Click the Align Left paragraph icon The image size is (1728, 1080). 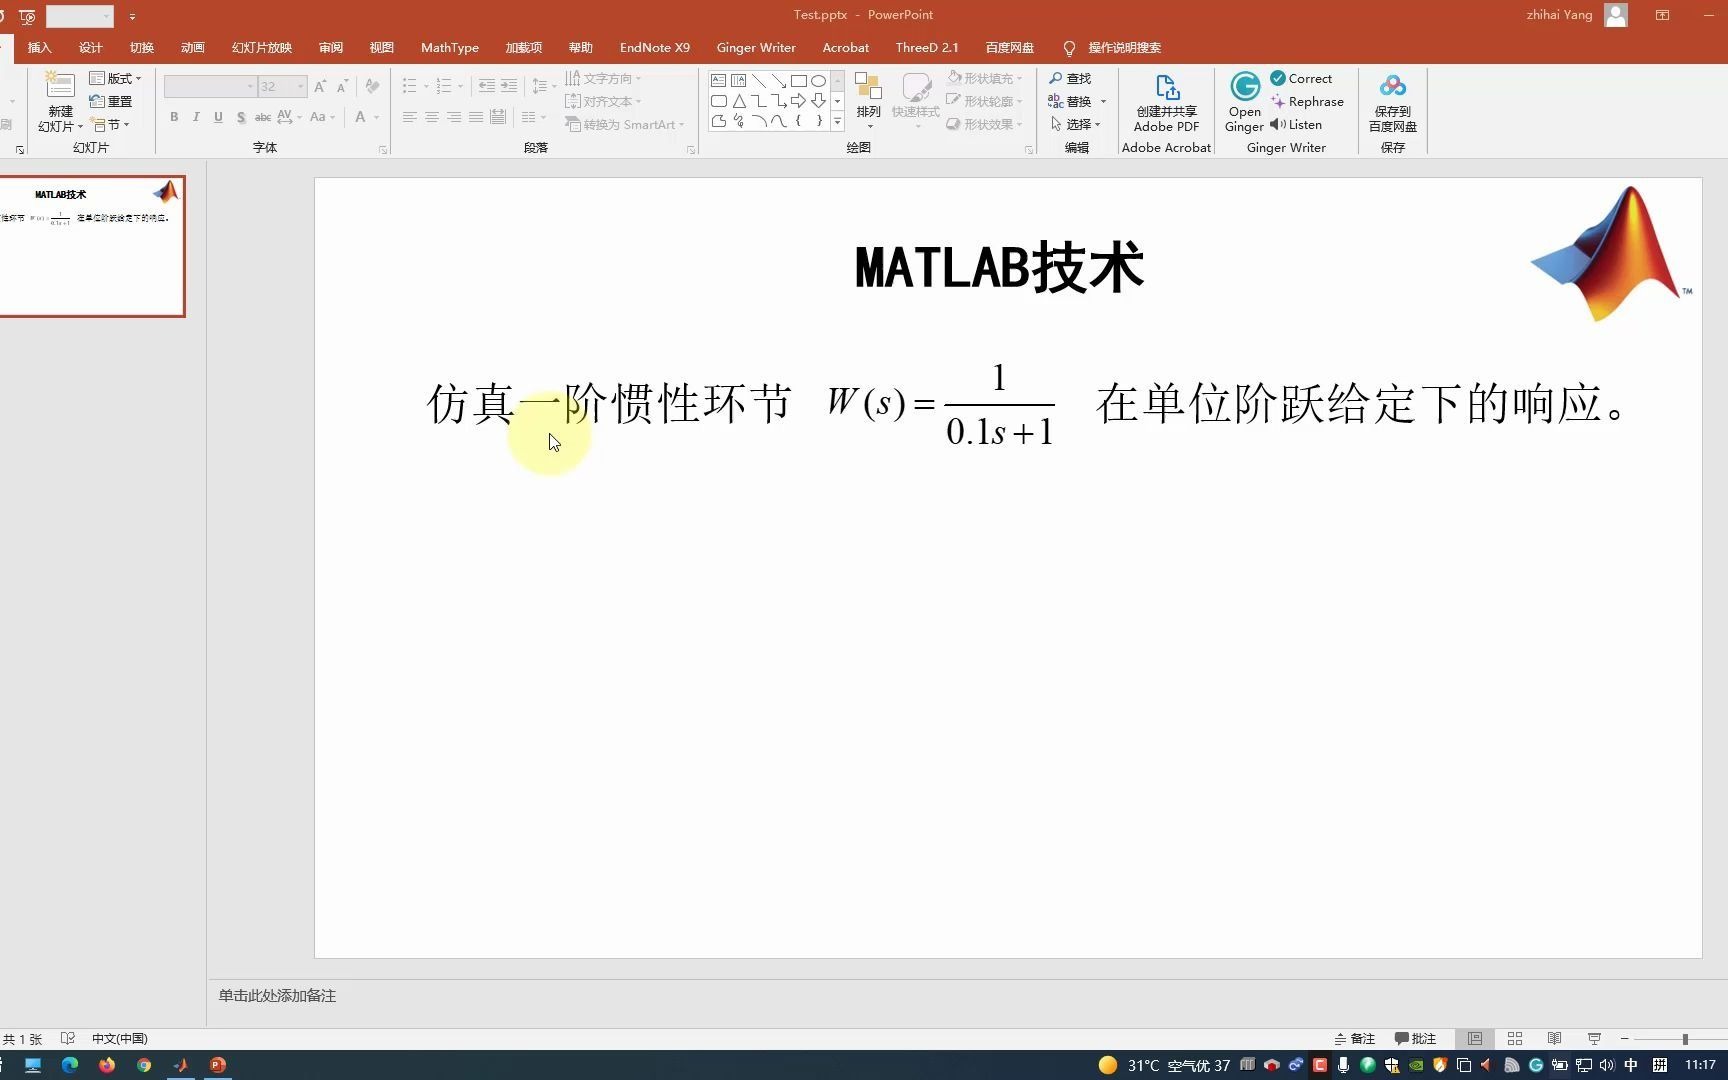click(410, 117)
